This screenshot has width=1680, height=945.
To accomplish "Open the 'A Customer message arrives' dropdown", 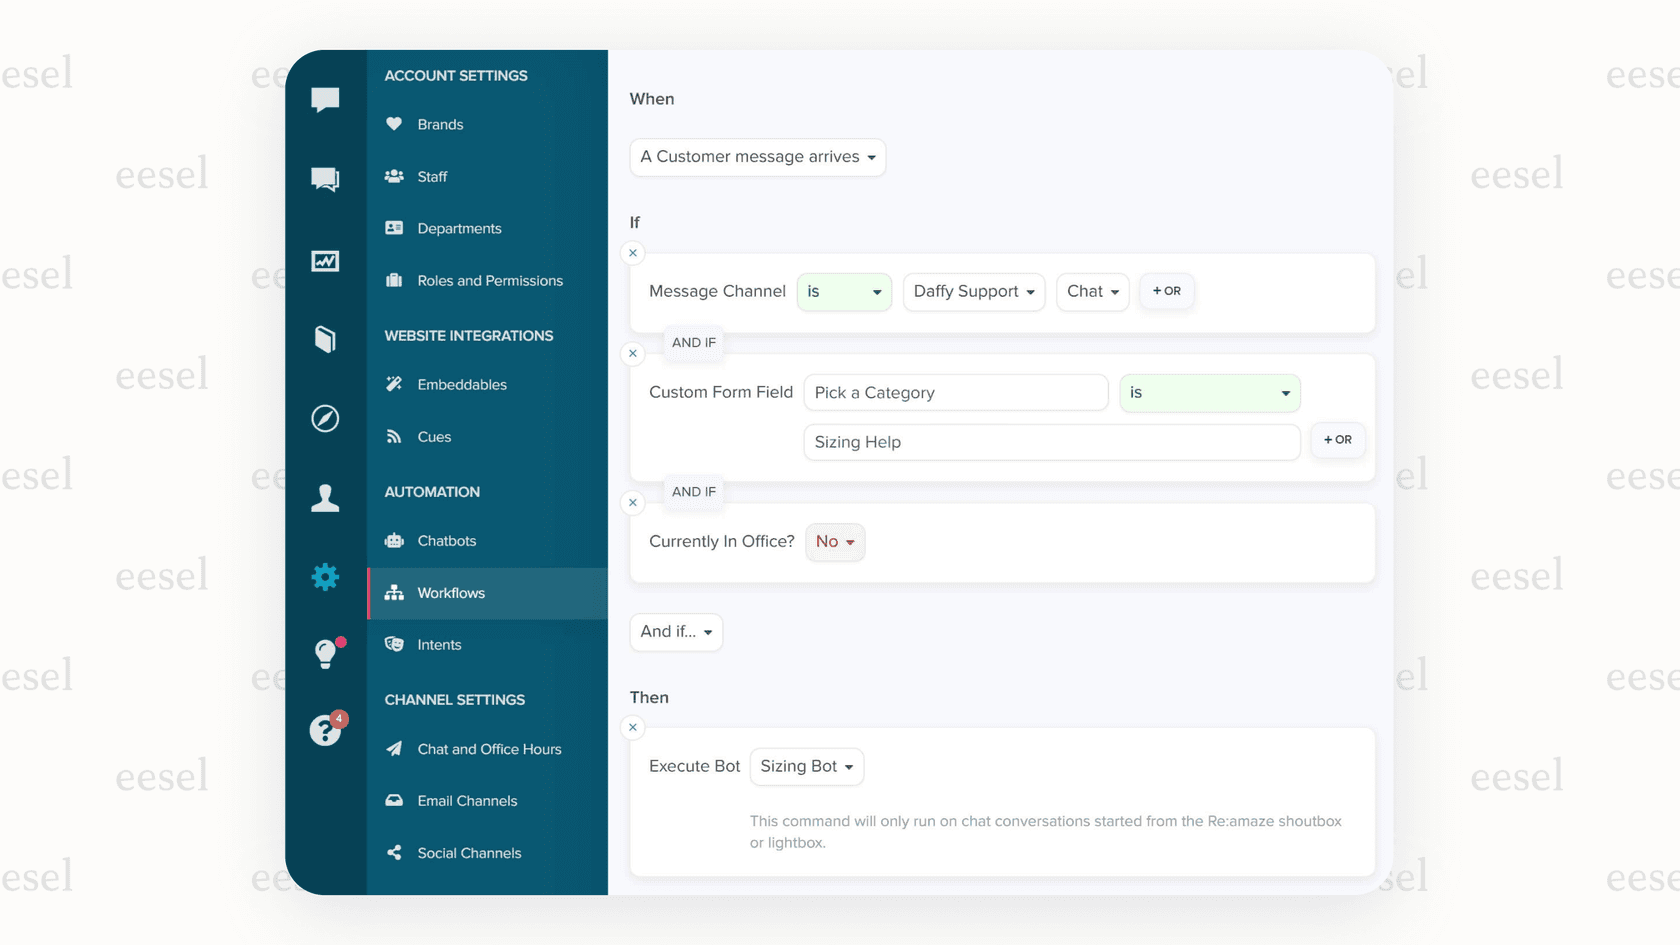I will [x=757, y=157].
